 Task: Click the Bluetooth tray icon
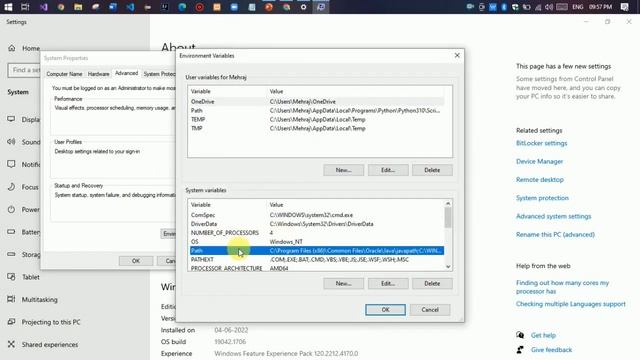tap(504, 7)
